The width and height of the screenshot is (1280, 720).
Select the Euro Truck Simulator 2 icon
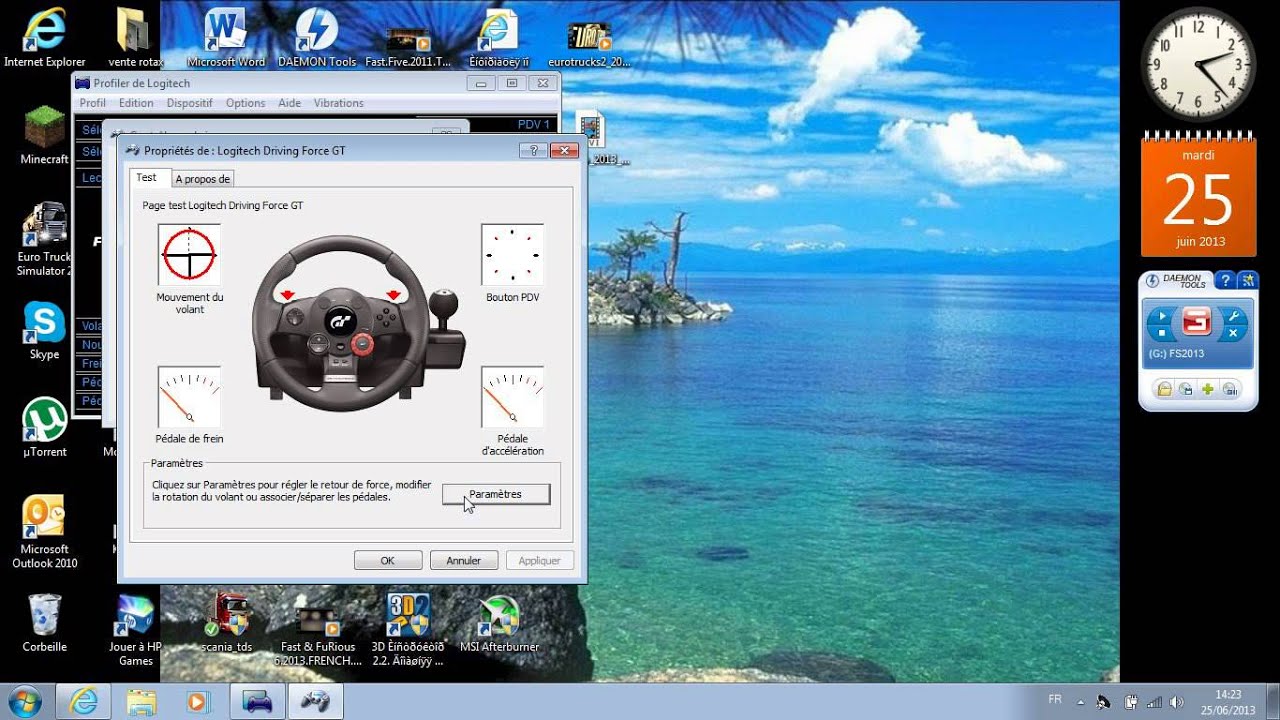(45, 238)
